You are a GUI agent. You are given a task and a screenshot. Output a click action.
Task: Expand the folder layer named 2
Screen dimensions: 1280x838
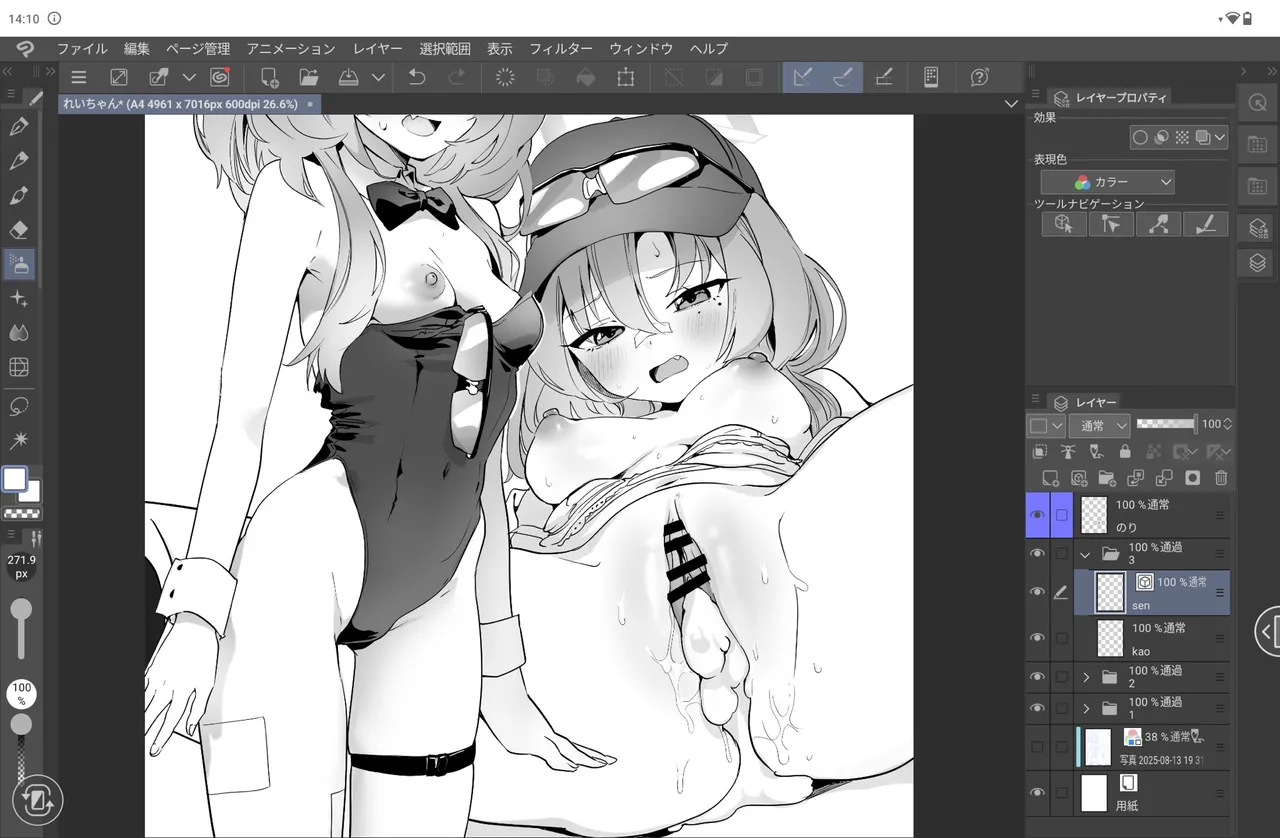1086,677
